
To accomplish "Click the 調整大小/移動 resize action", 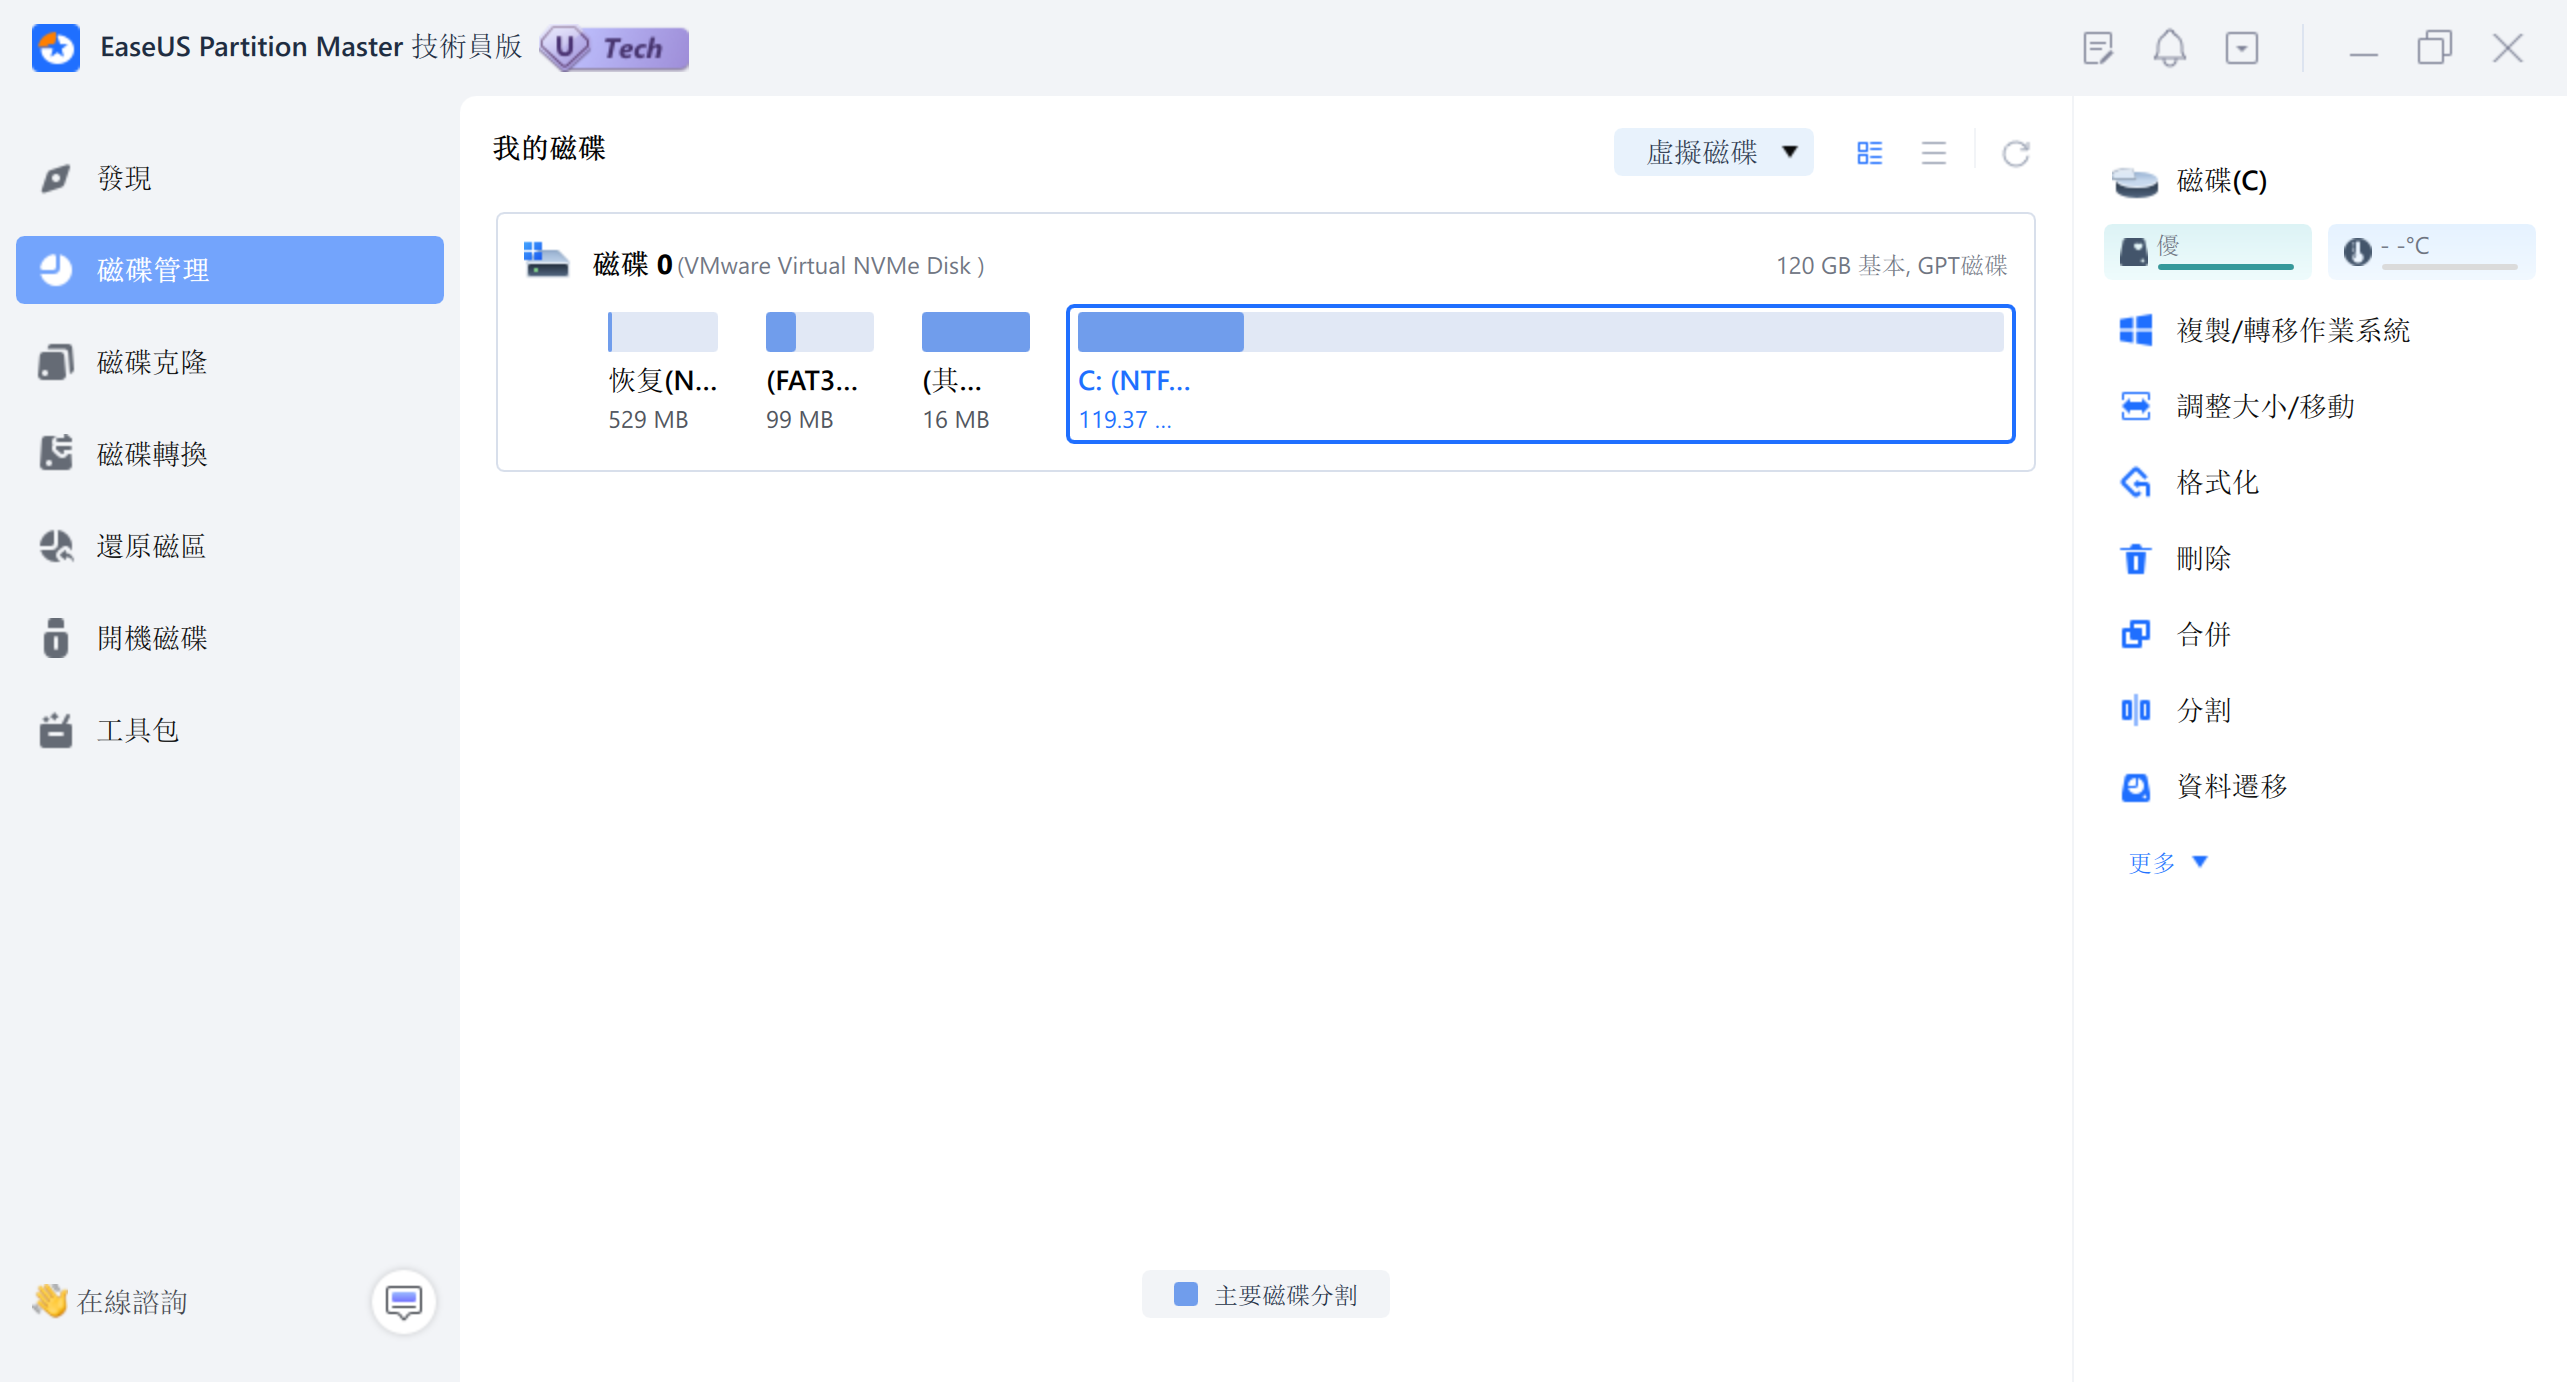I will (2265, 406).
